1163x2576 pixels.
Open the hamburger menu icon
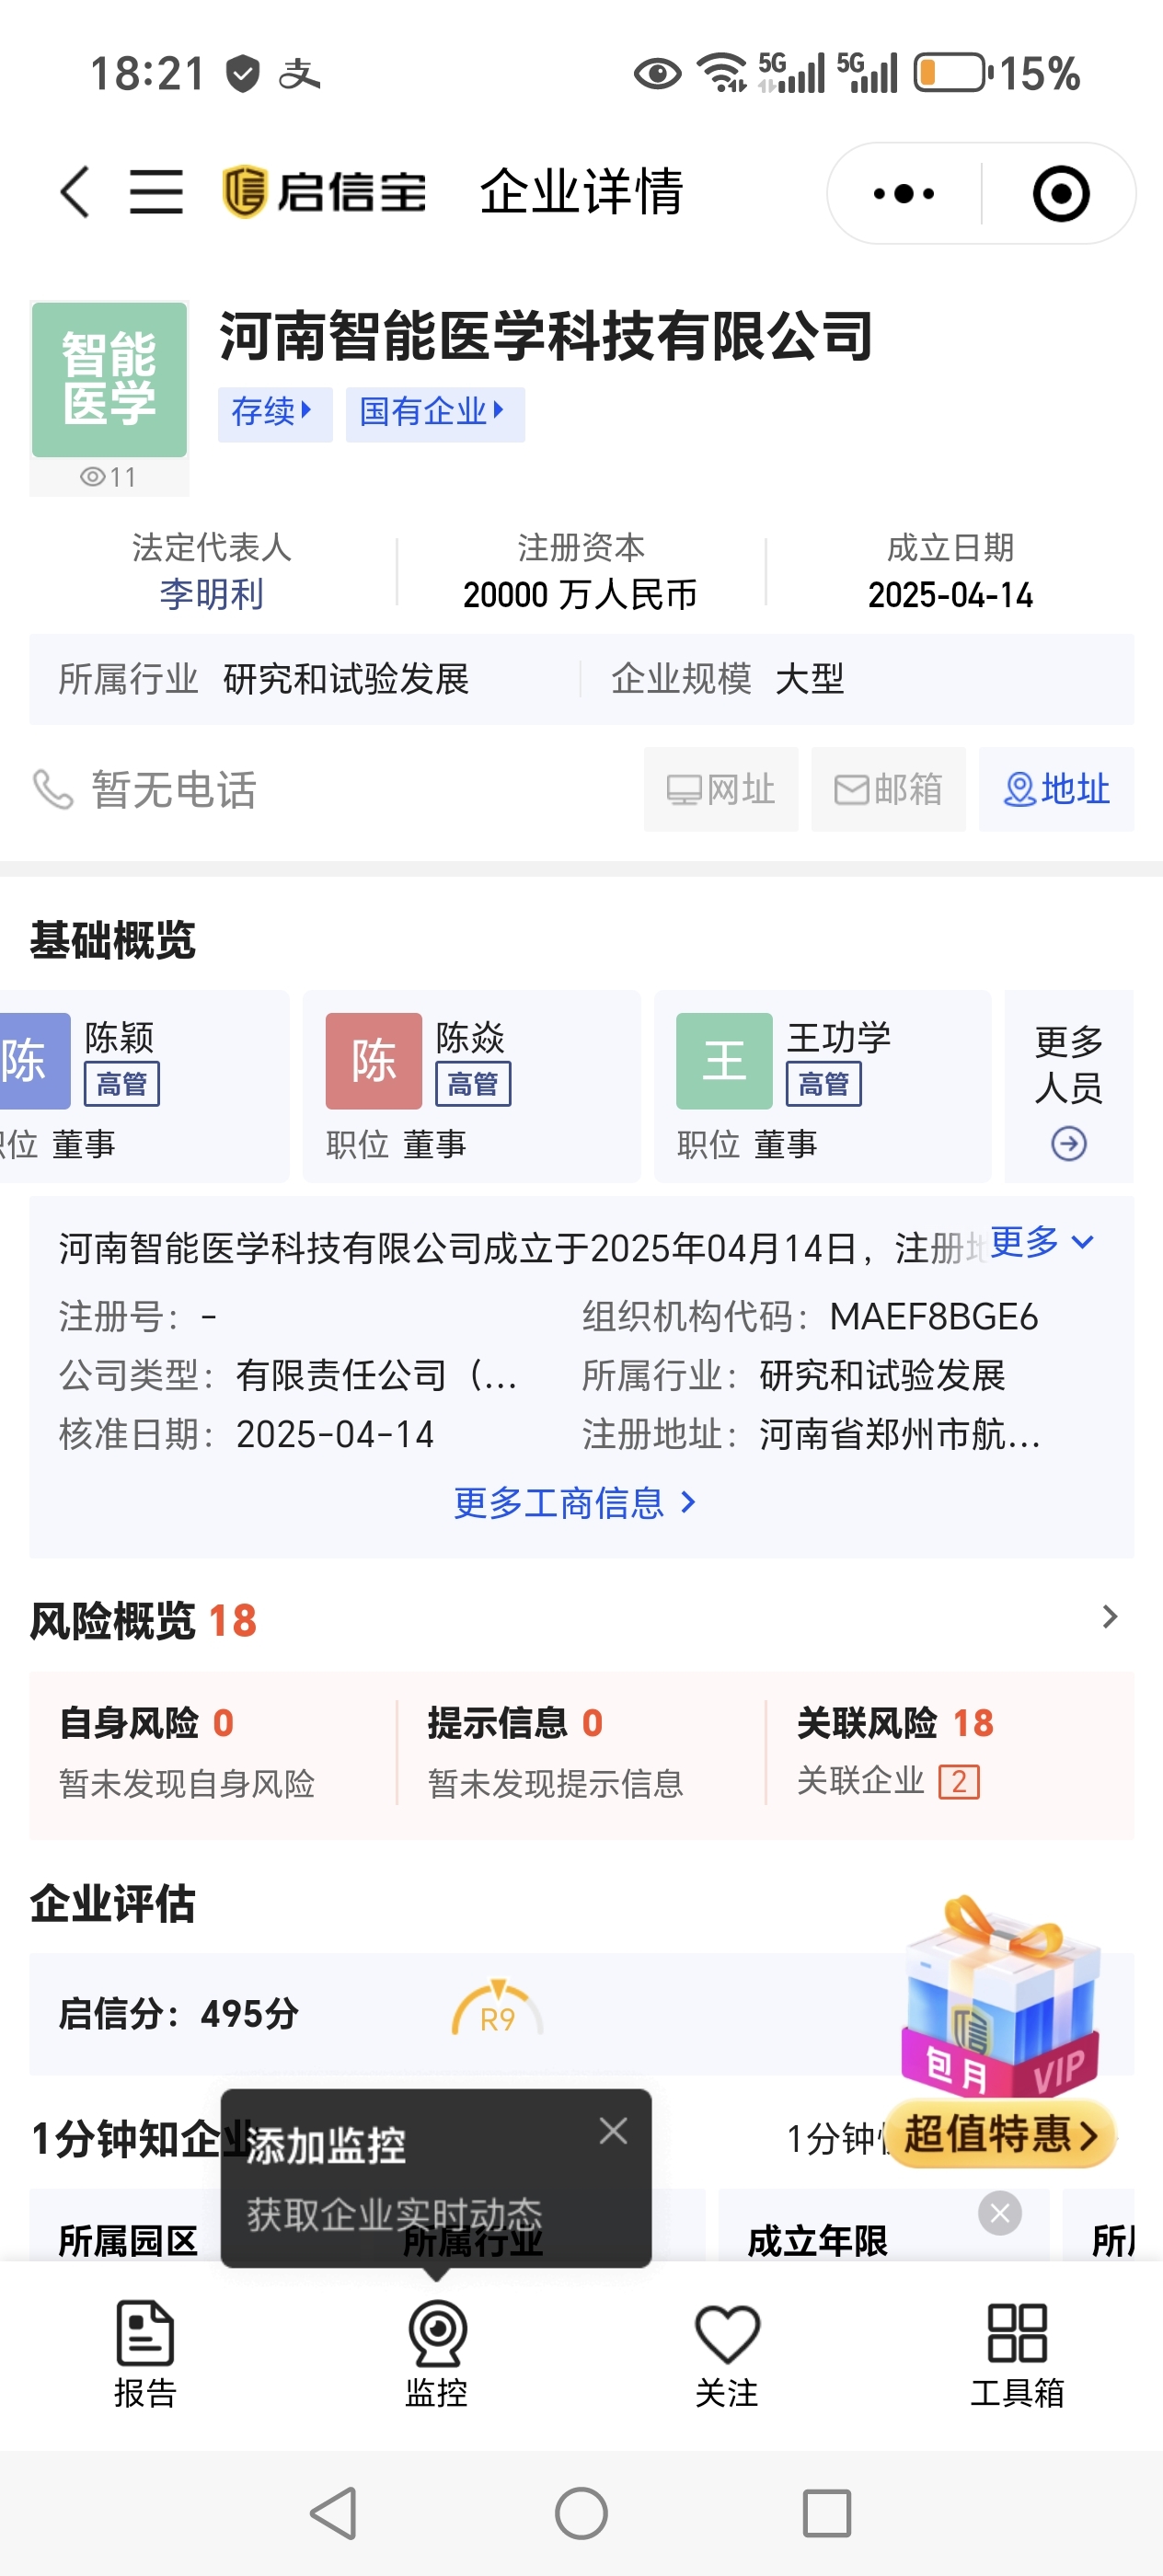pyautogui.click(x=156, y=191)
